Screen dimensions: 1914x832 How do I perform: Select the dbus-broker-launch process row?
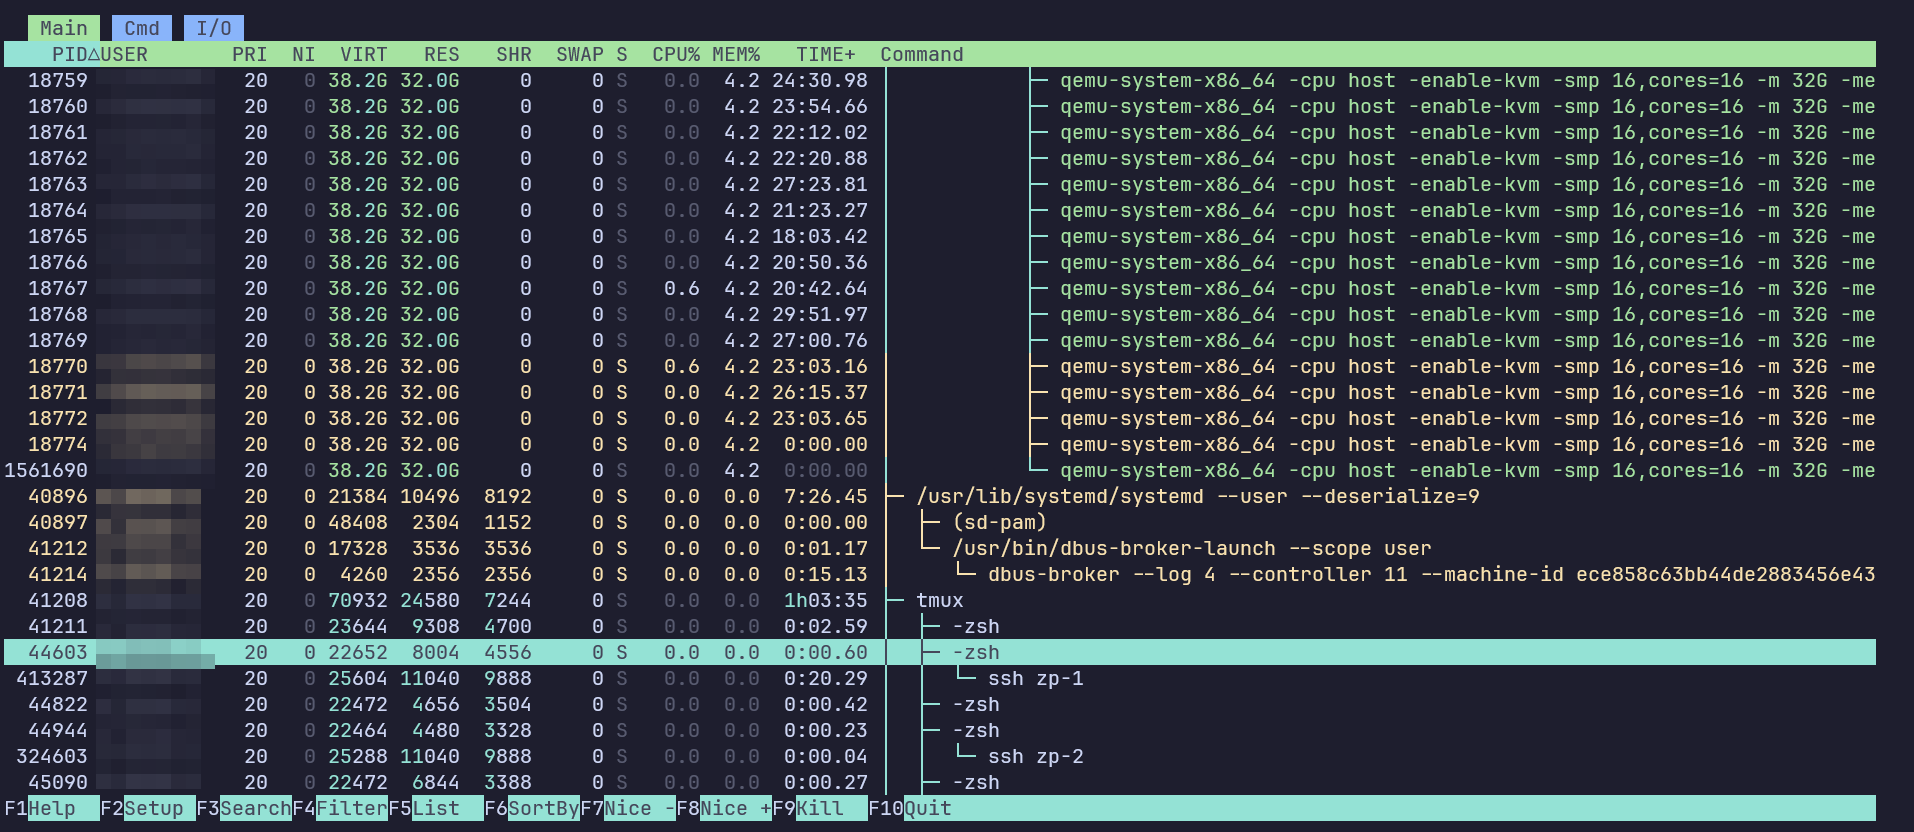click(x=940, y=548)
